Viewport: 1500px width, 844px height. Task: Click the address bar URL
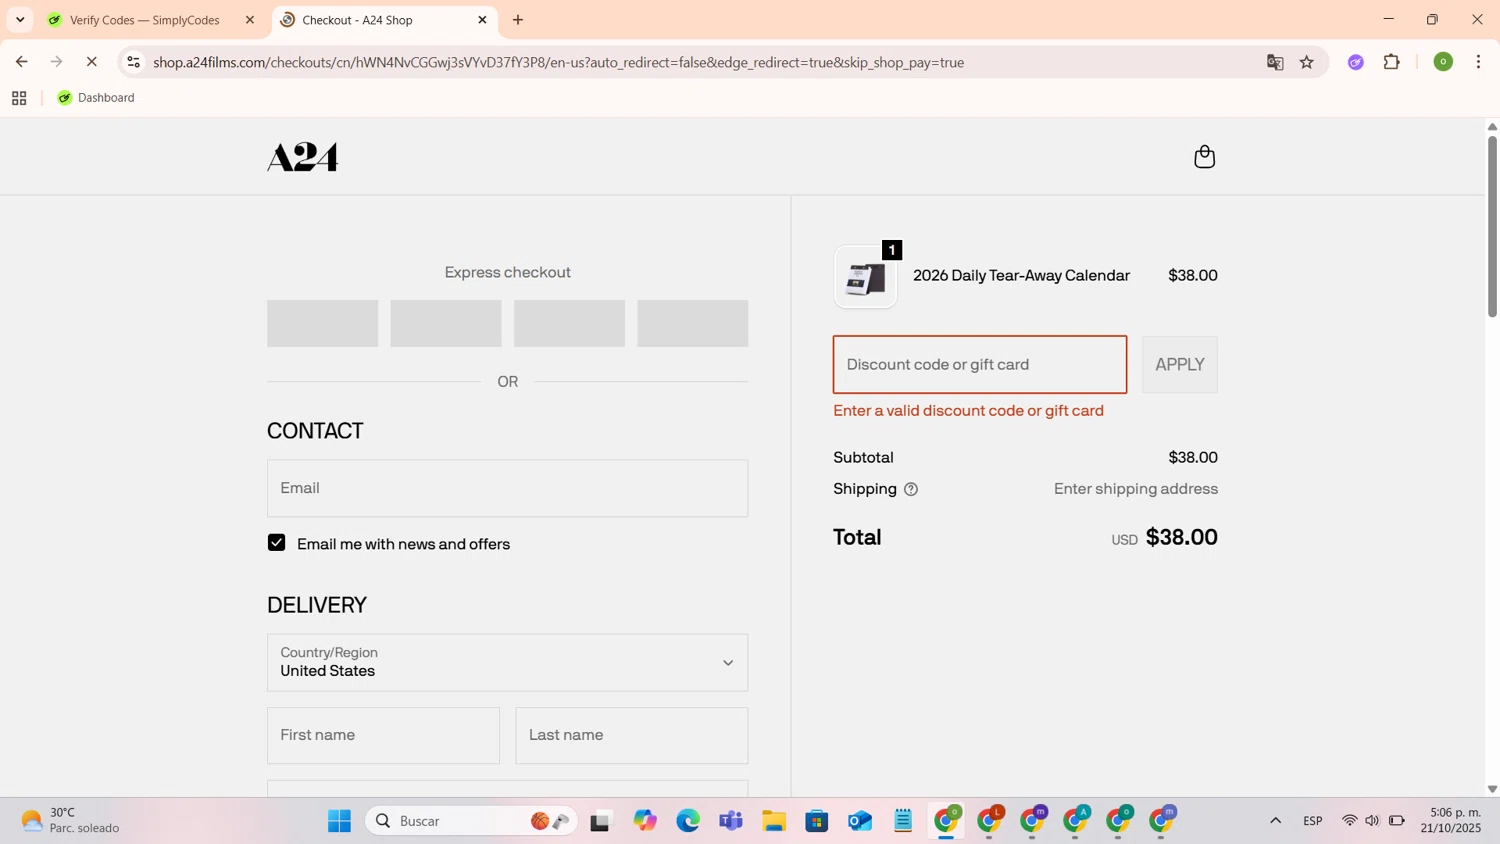(558, 62)
